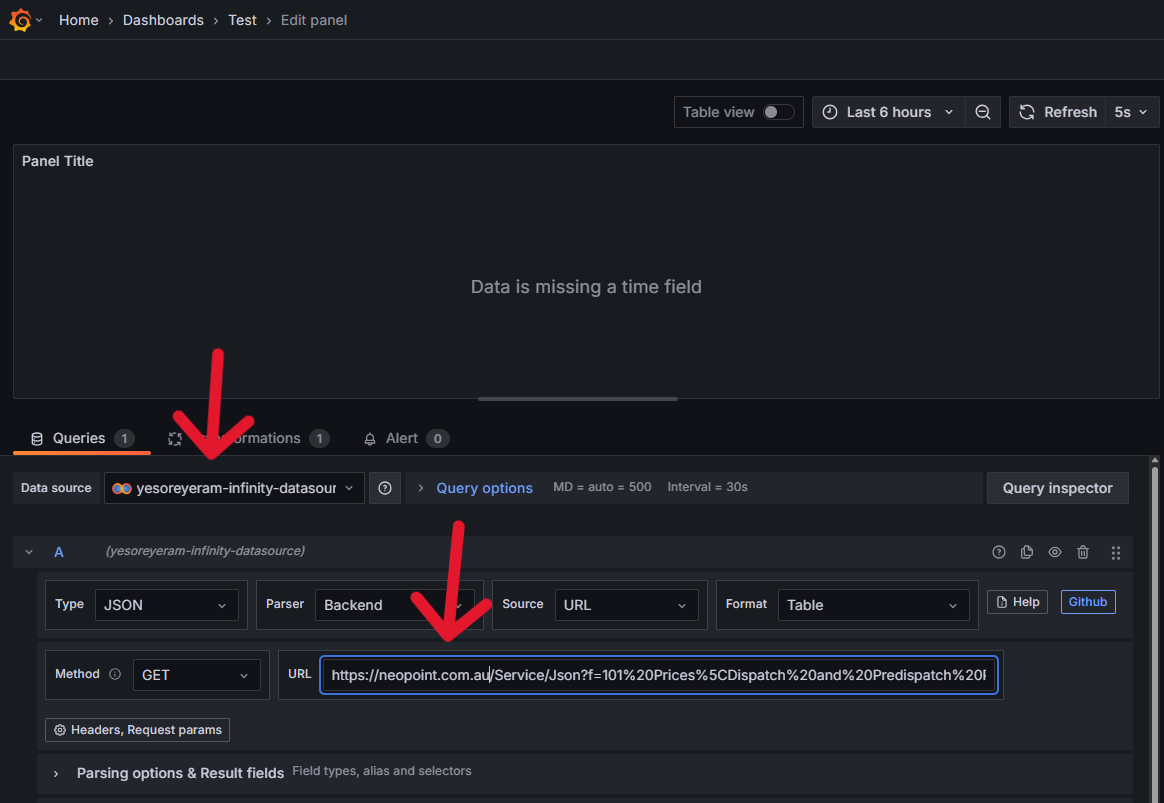Click the data source help icon
The height and width of the screenshot is (803, 1164).
[x=385, y=488]
